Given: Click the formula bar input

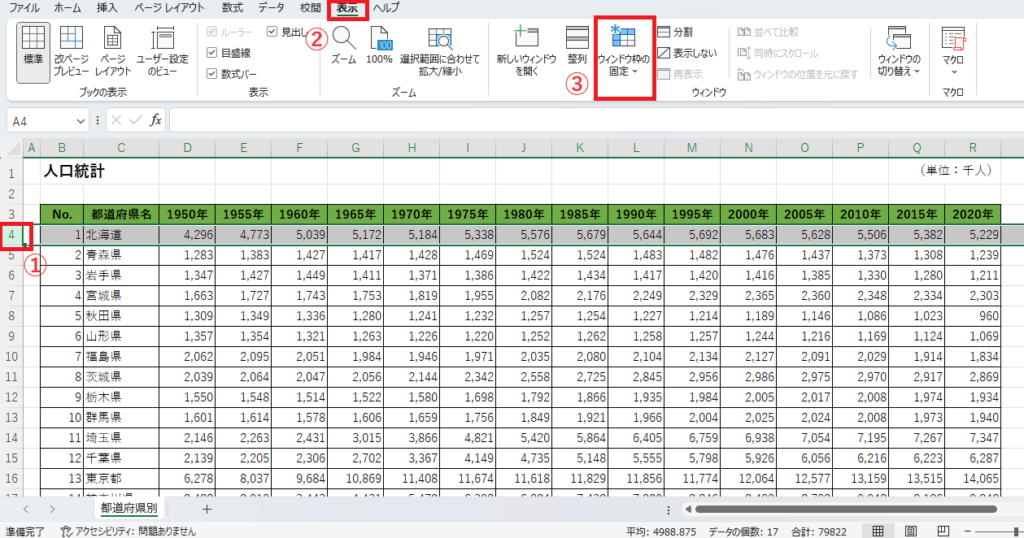Looking at the screenshot, I should (596, 121).
